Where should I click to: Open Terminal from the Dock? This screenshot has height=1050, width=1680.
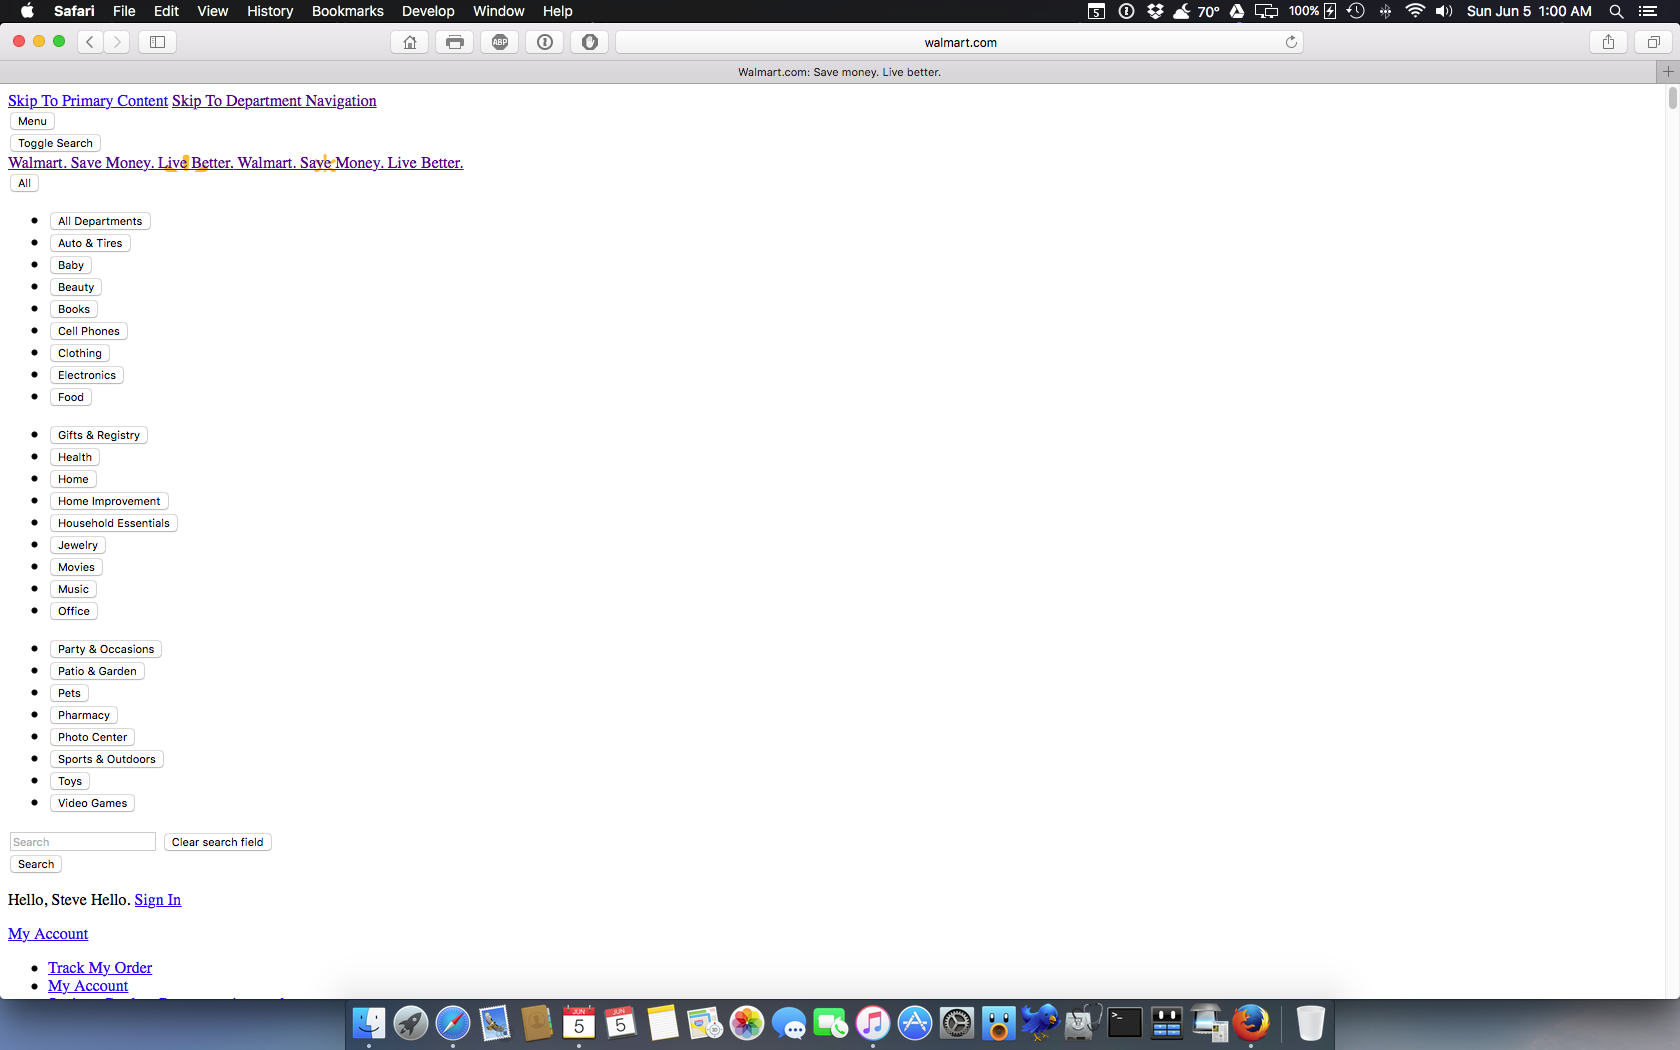click(1125, 1023)
